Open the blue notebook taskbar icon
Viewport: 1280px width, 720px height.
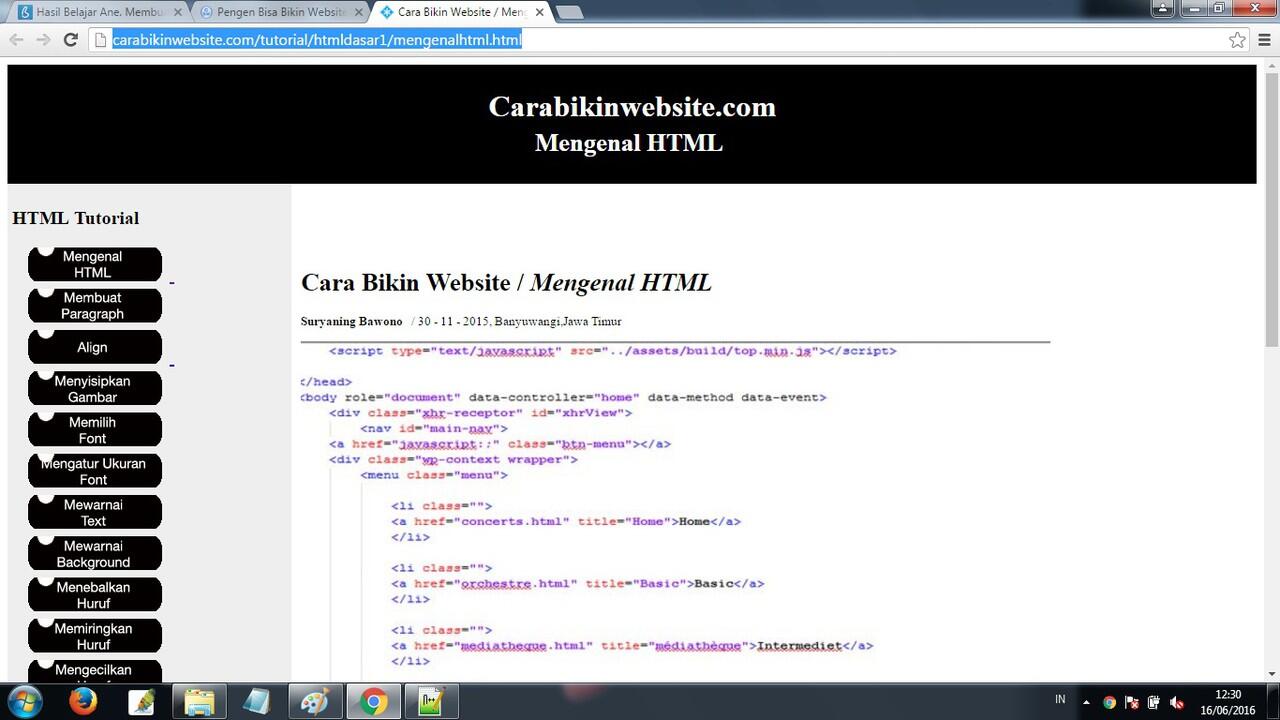click(257, 702)
